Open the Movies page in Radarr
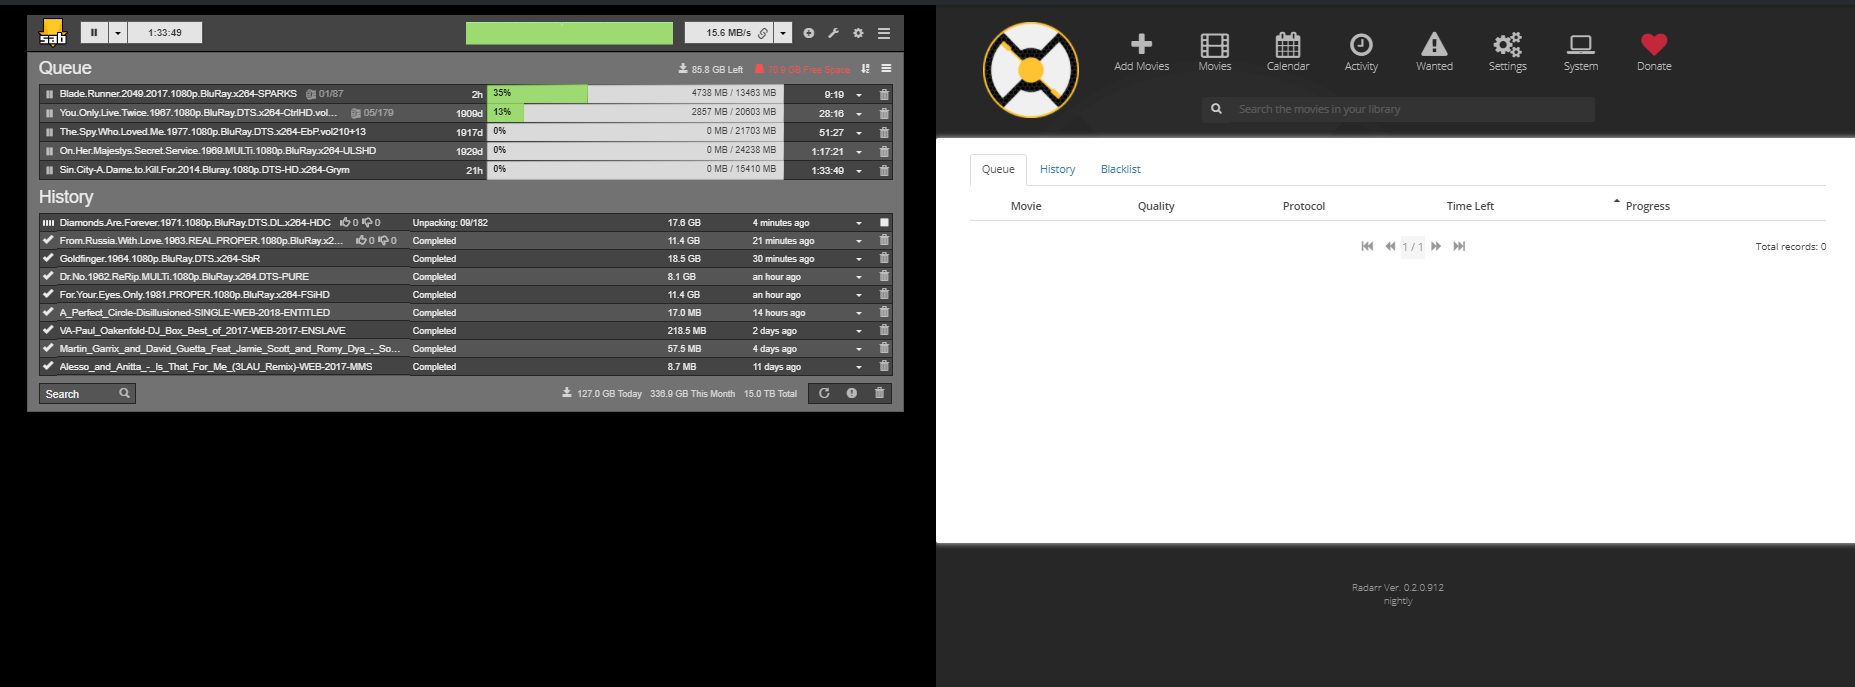The height and width of the screenshot is (687, 1855). click(x=1215, y=52)
